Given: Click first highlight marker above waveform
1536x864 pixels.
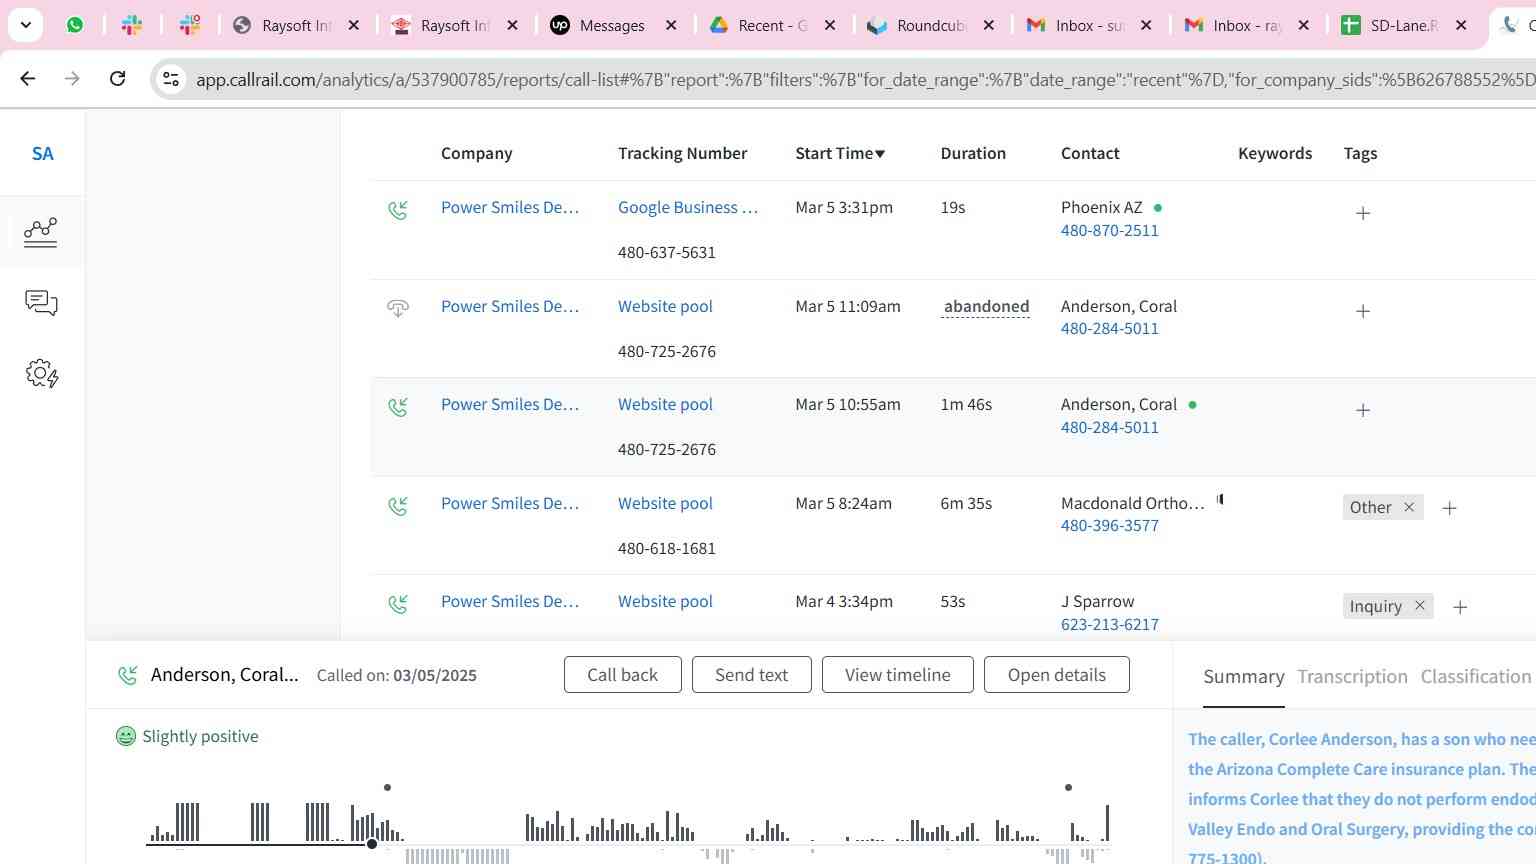Looking at the screenshot, I should coord(387,788).
